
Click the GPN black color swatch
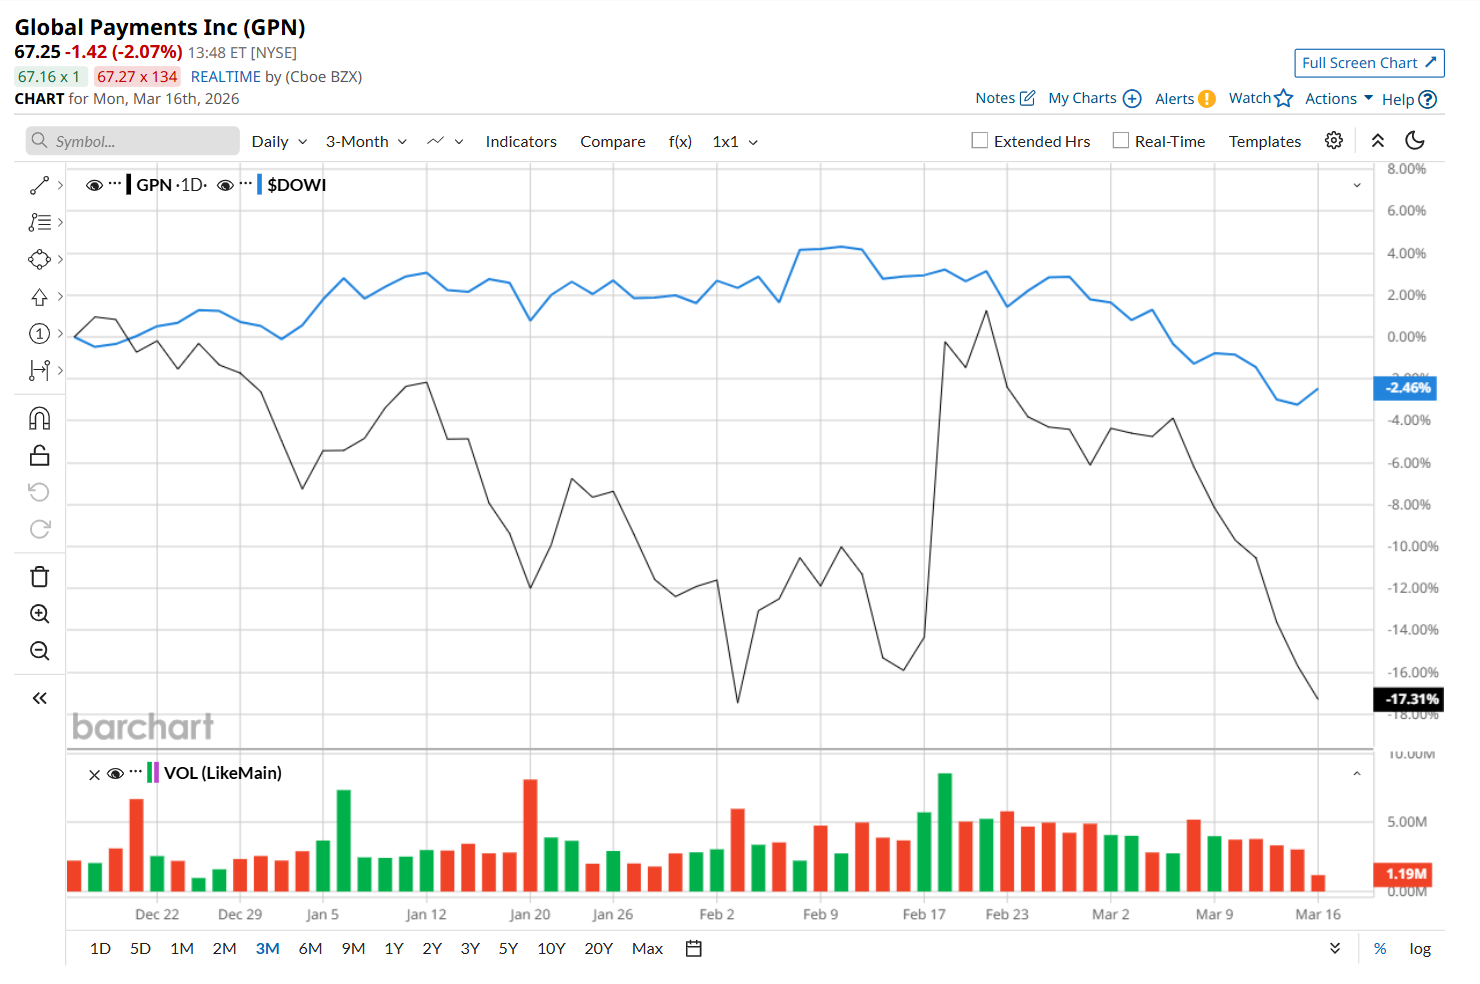(x=129, y=185)
